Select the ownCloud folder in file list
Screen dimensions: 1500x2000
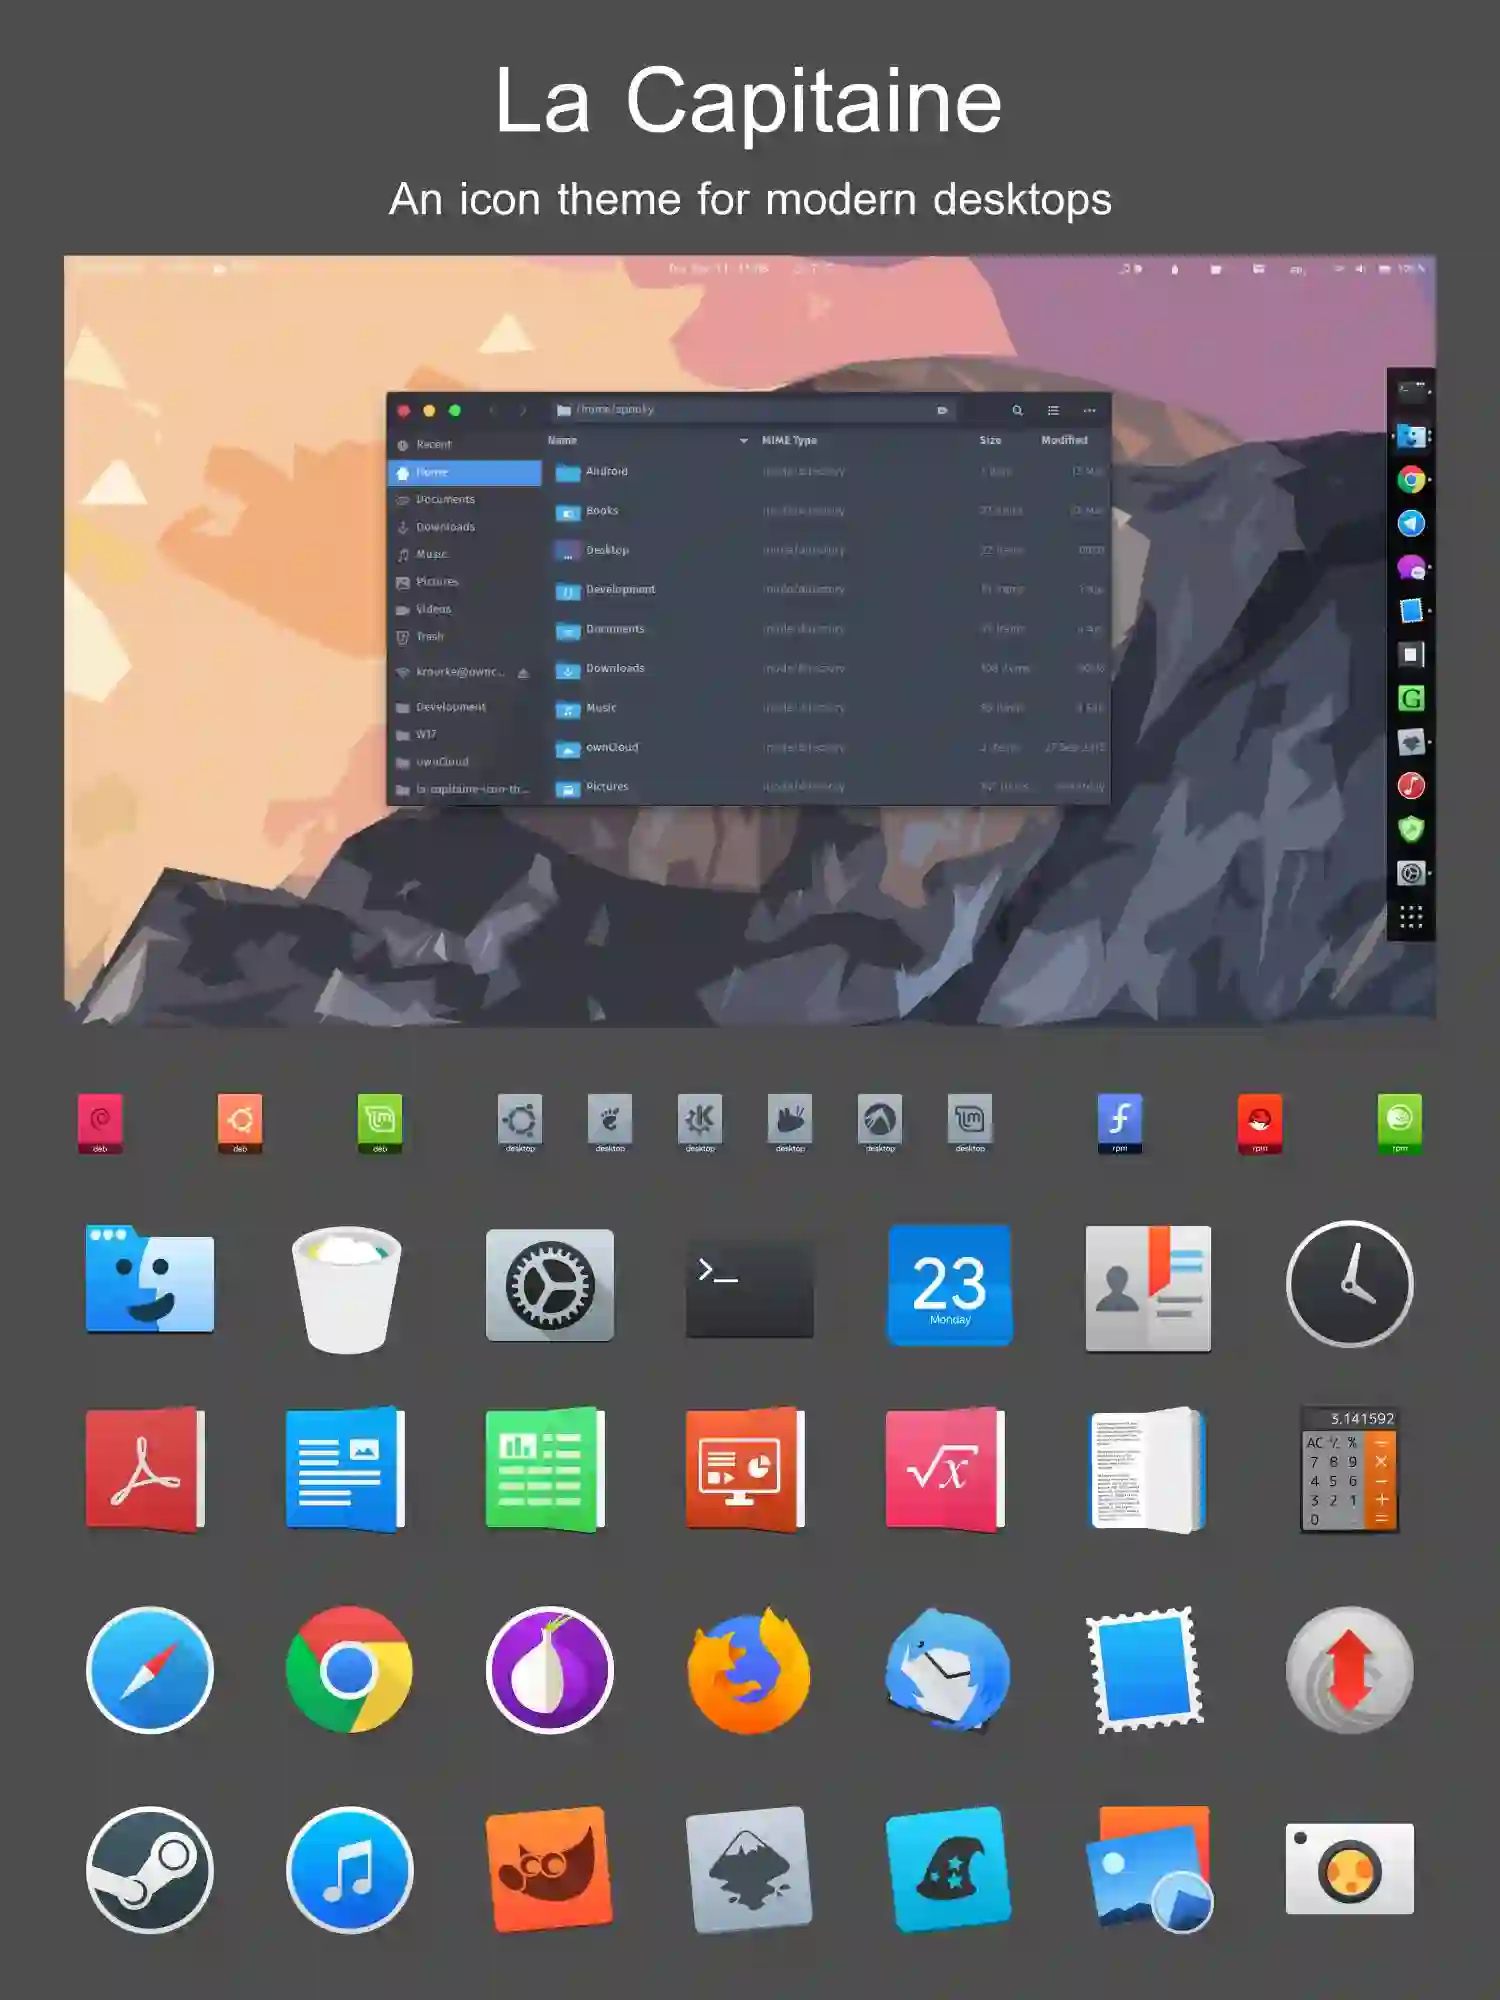(x=828, y=748)
